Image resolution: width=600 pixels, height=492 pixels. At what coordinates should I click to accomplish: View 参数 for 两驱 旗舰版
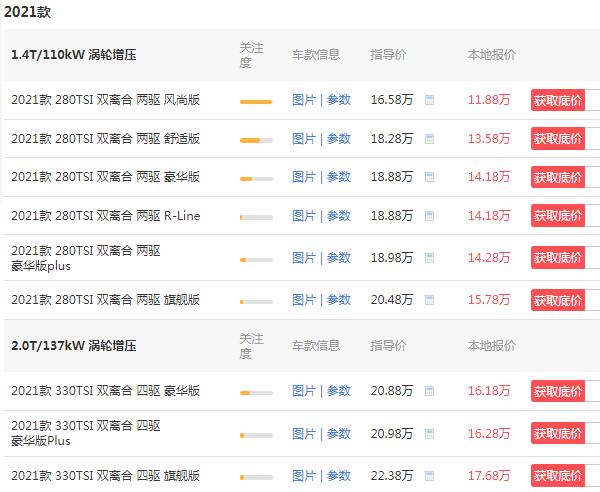(339, 300)
